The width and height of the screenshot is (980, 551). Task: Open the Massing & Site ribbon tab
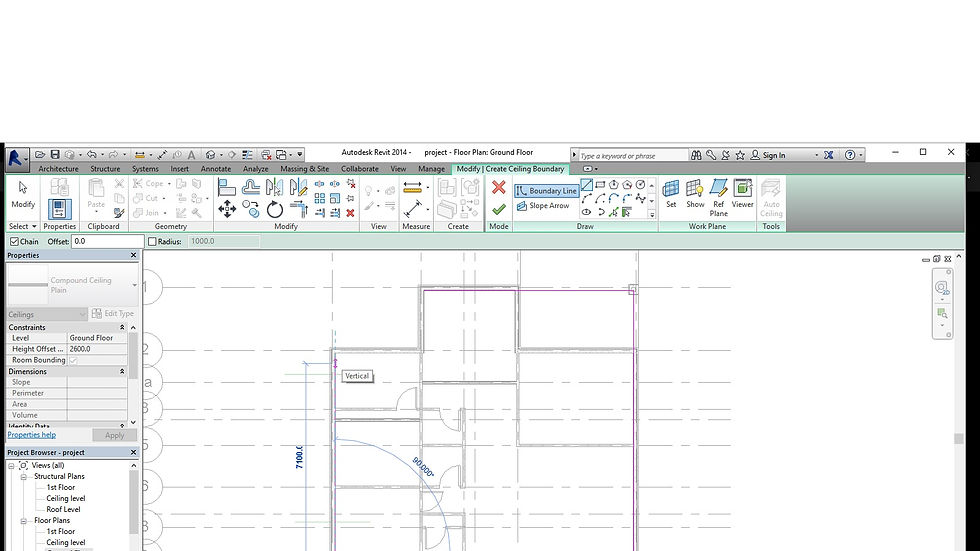tap(304, 169)
